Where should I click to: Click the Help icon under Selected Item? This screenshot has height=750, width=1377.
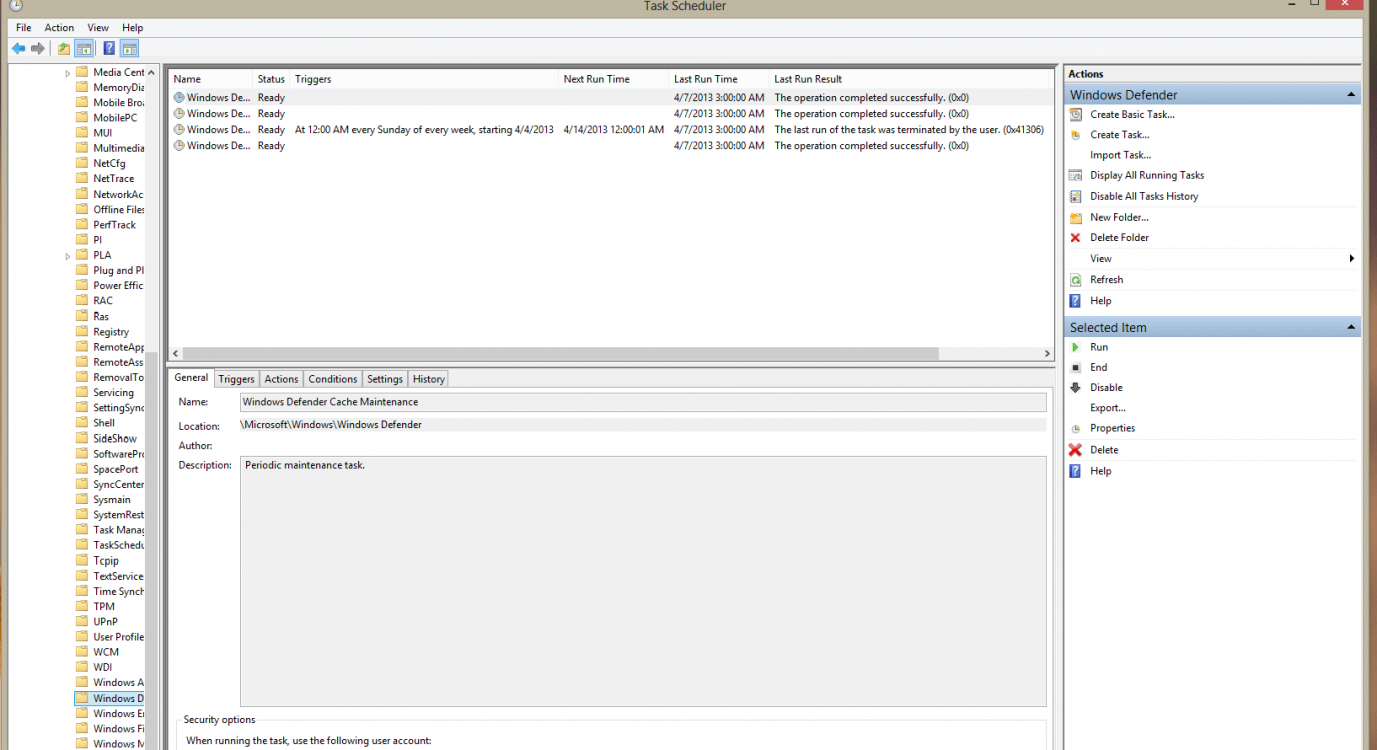1075,471
